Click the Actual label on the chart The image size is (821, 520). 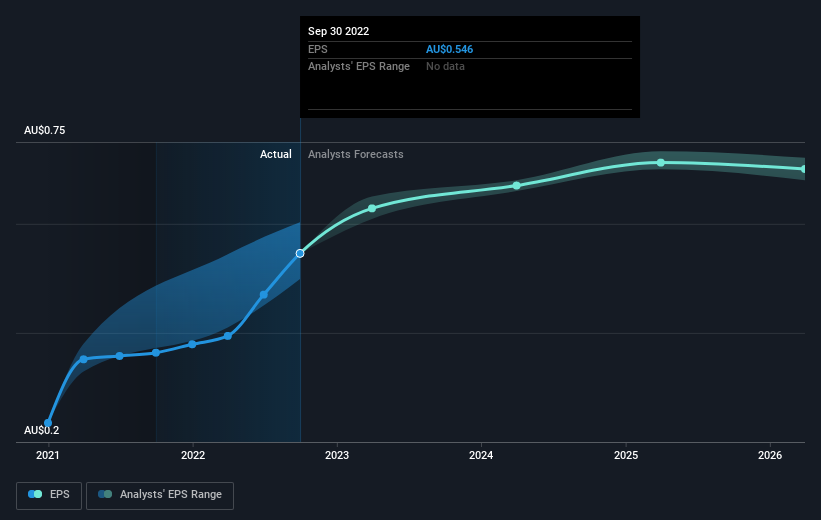276,154
